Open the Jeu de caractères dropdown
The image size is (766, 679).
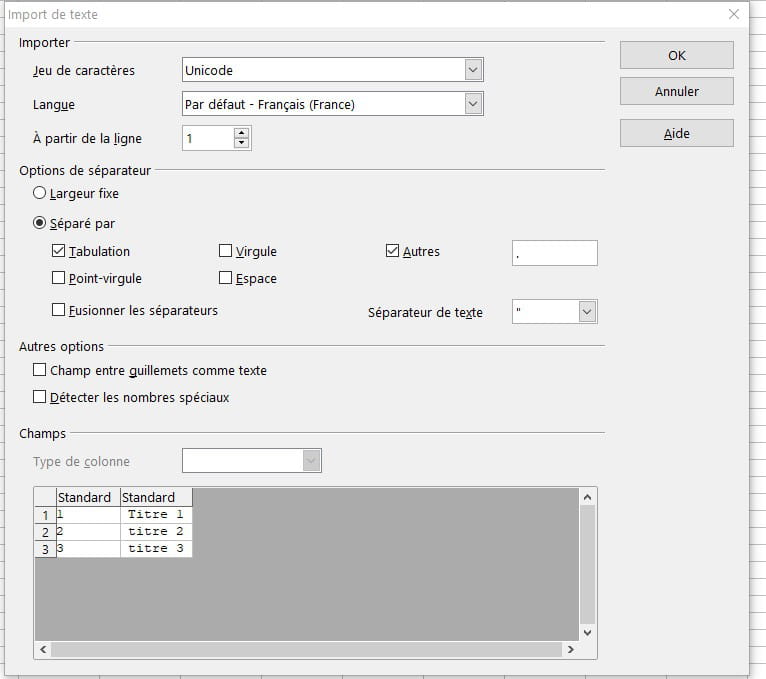(x=473, y=70)
